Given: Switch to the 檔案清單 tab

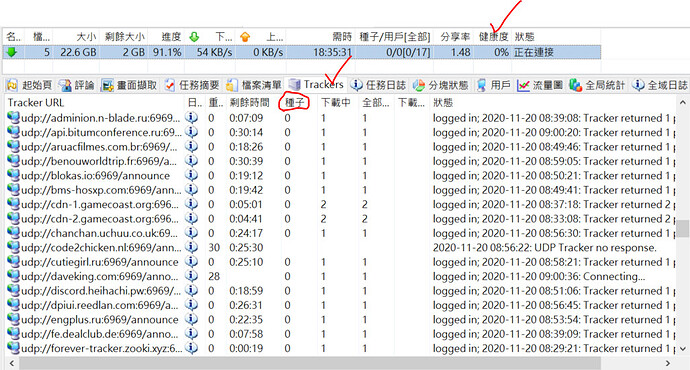Looking at the screenshot, I should (254, 85).
